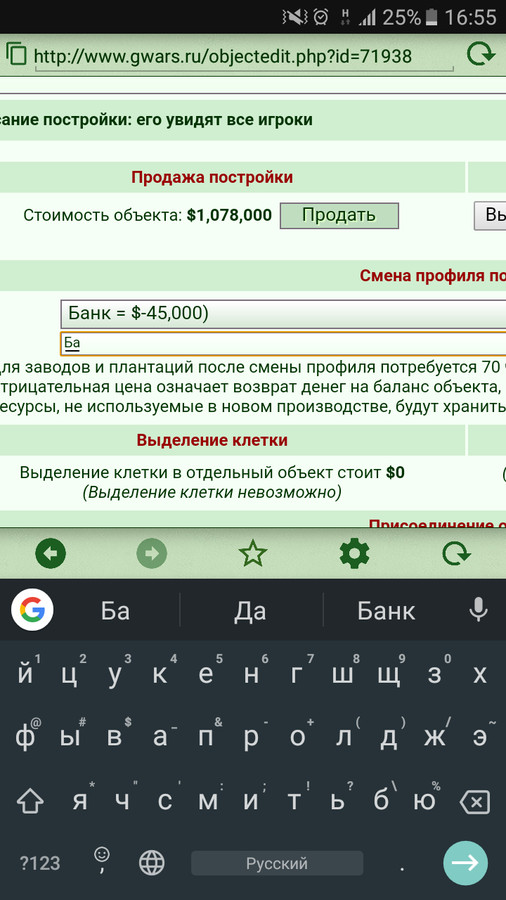Focus the filter field containing Ба

point(283,343)
